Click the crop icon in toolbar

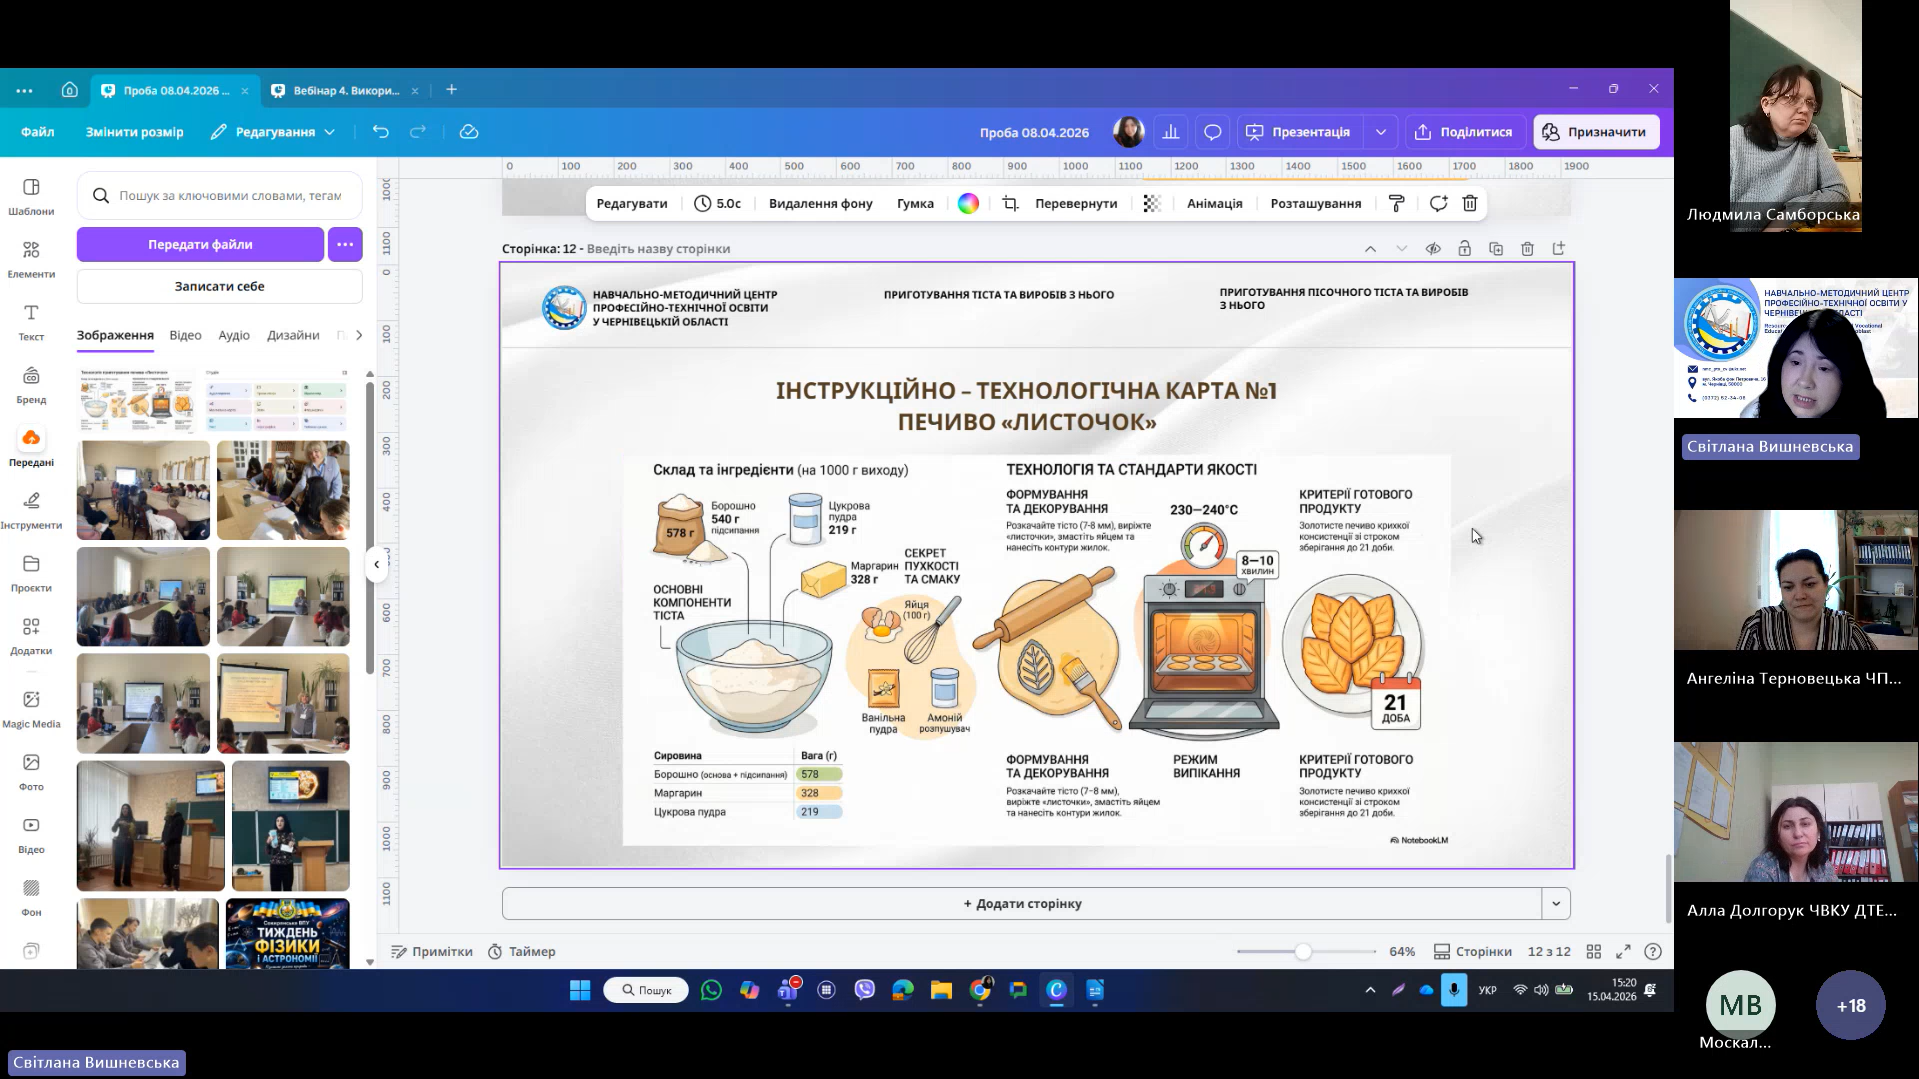click(1010, 204)
